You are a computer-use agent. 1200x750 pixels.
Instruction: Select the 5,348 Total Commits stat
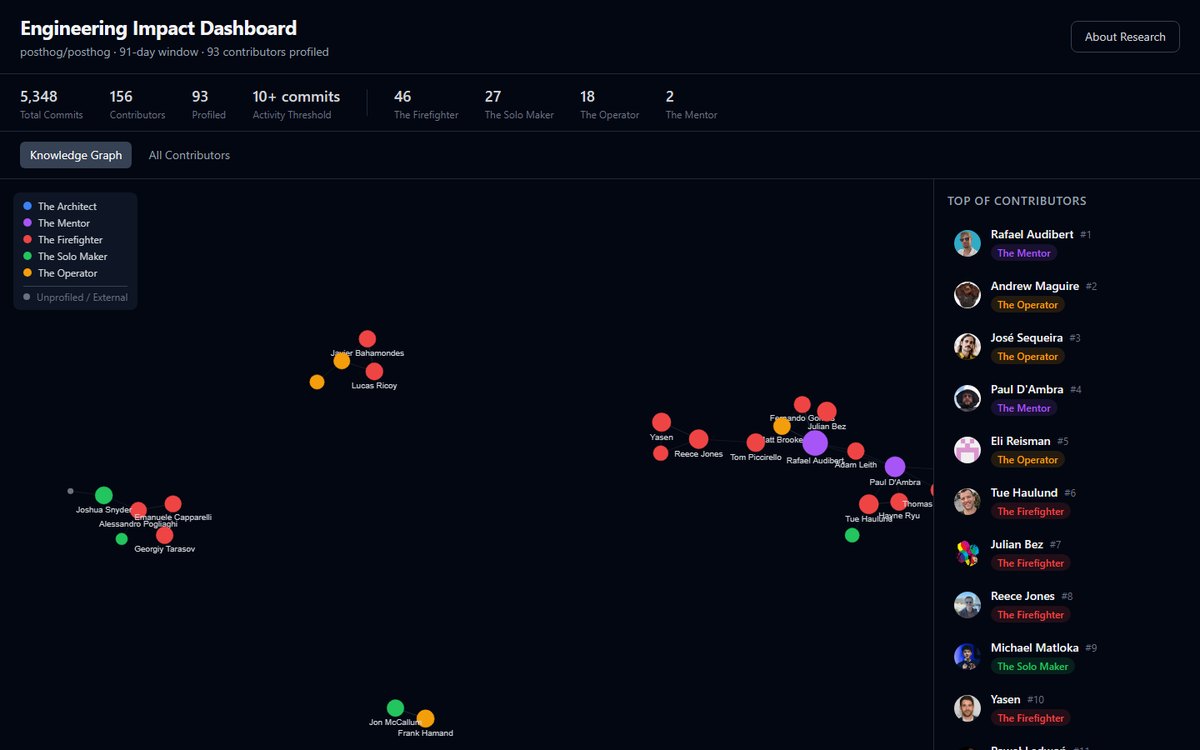[51, 104]
